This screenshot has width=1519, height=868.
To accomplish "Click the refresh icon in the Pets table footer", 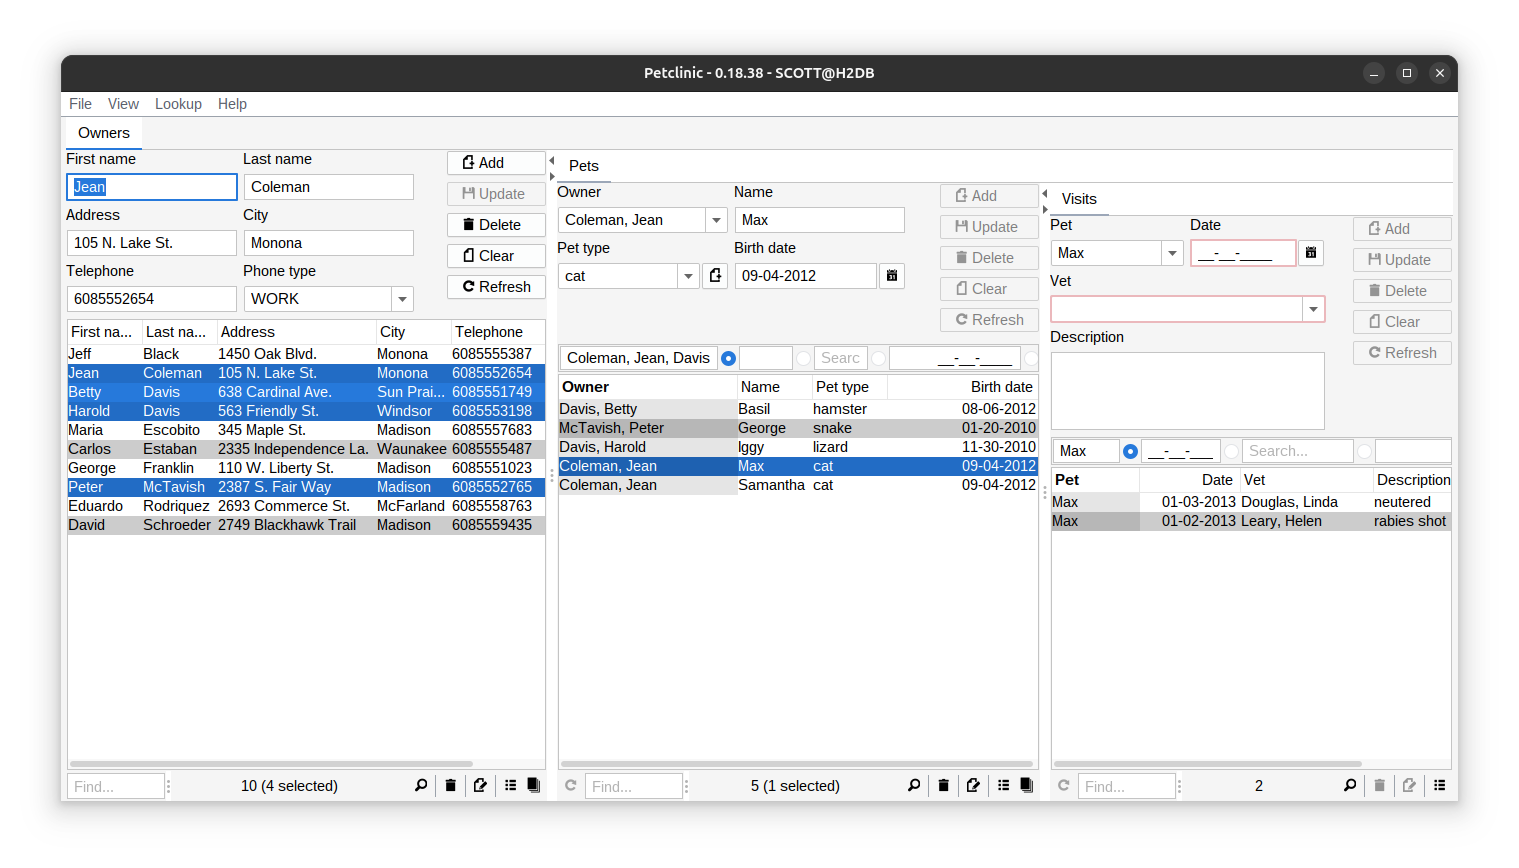I will (570, 786).
